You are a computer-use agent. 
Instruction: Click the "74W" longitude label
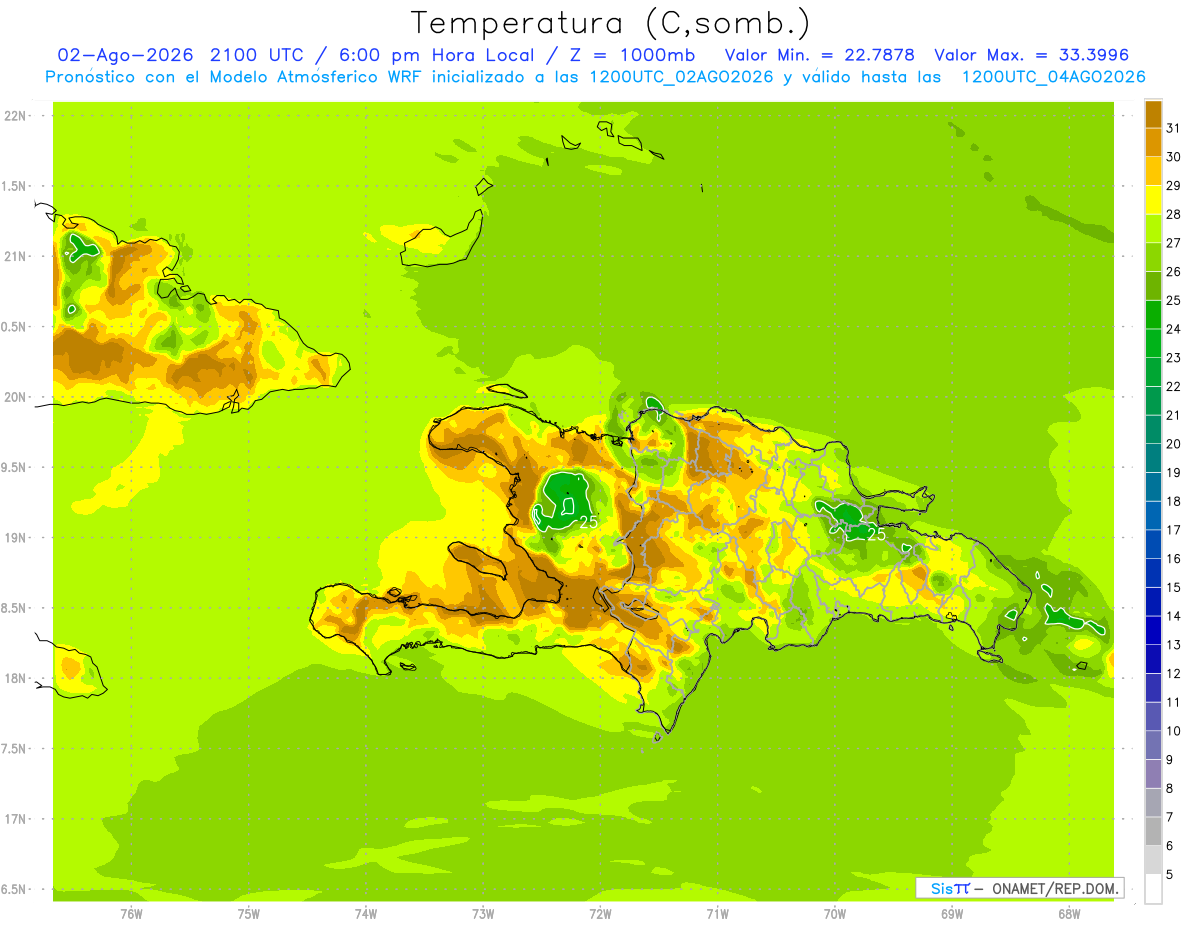coord(366,914)
